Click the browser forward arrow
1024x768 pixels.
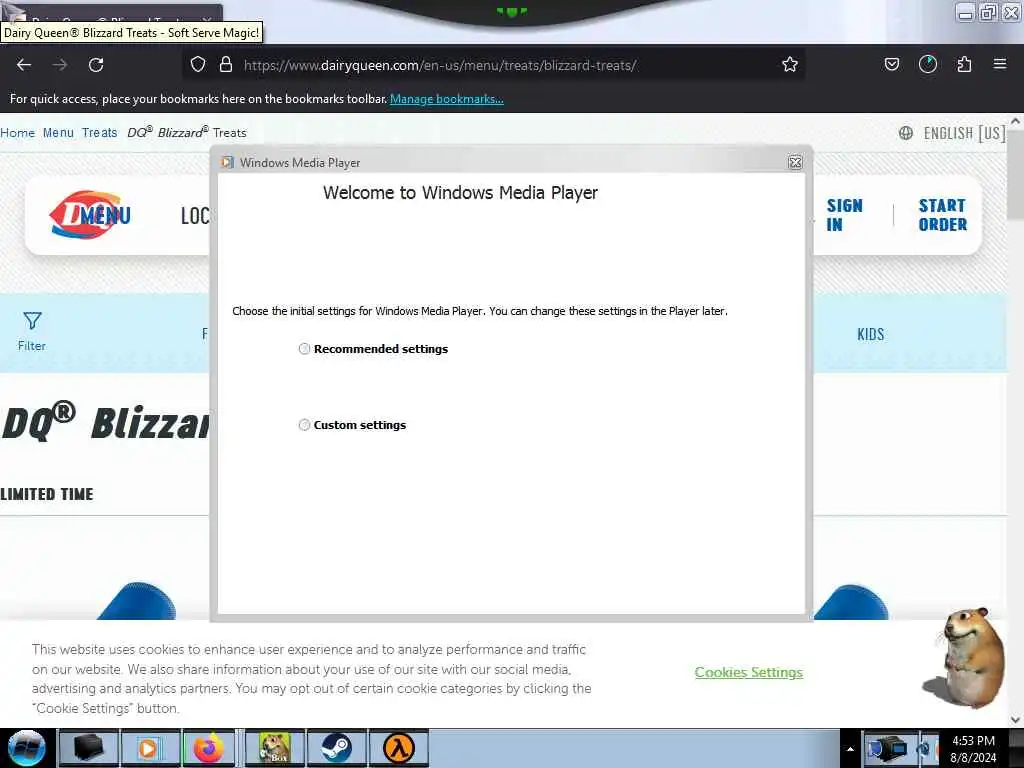(x=59, y=65)
